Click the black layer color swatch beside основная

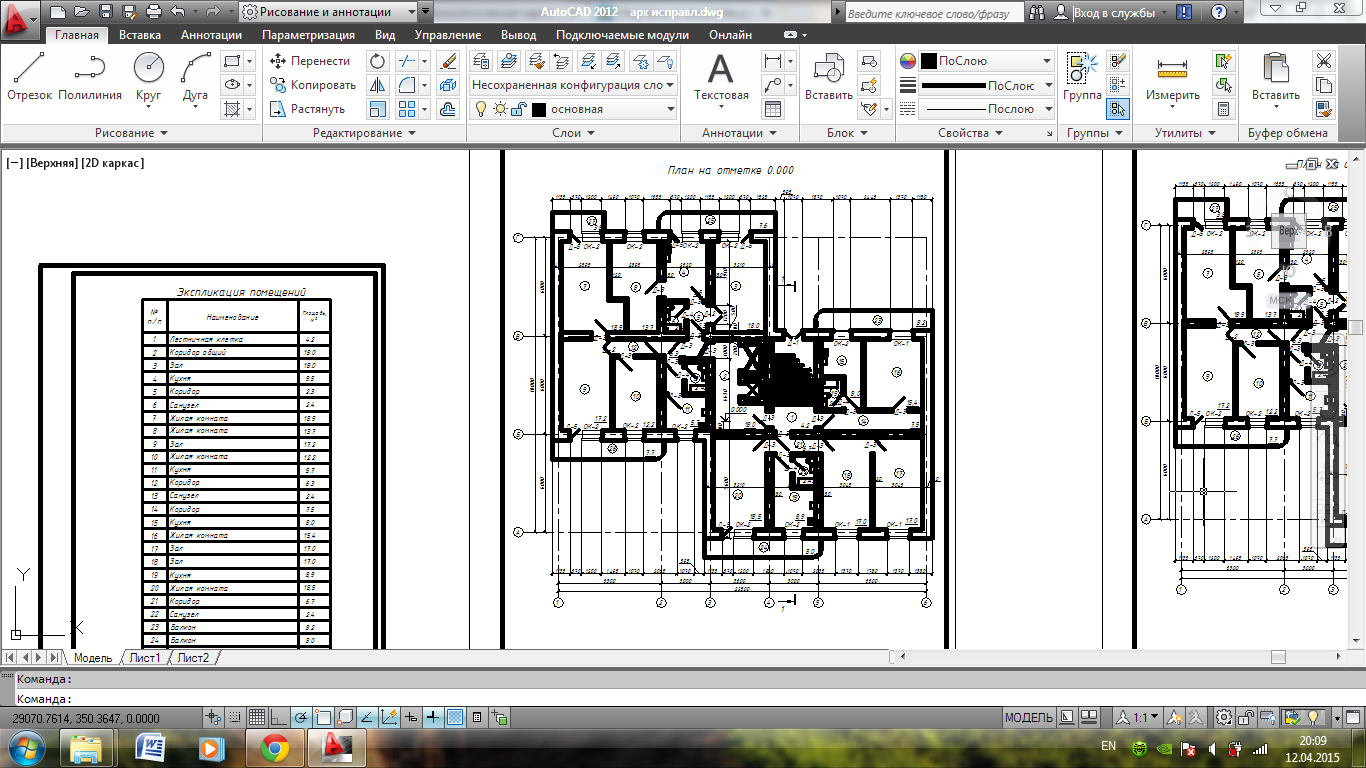[539, 109]
